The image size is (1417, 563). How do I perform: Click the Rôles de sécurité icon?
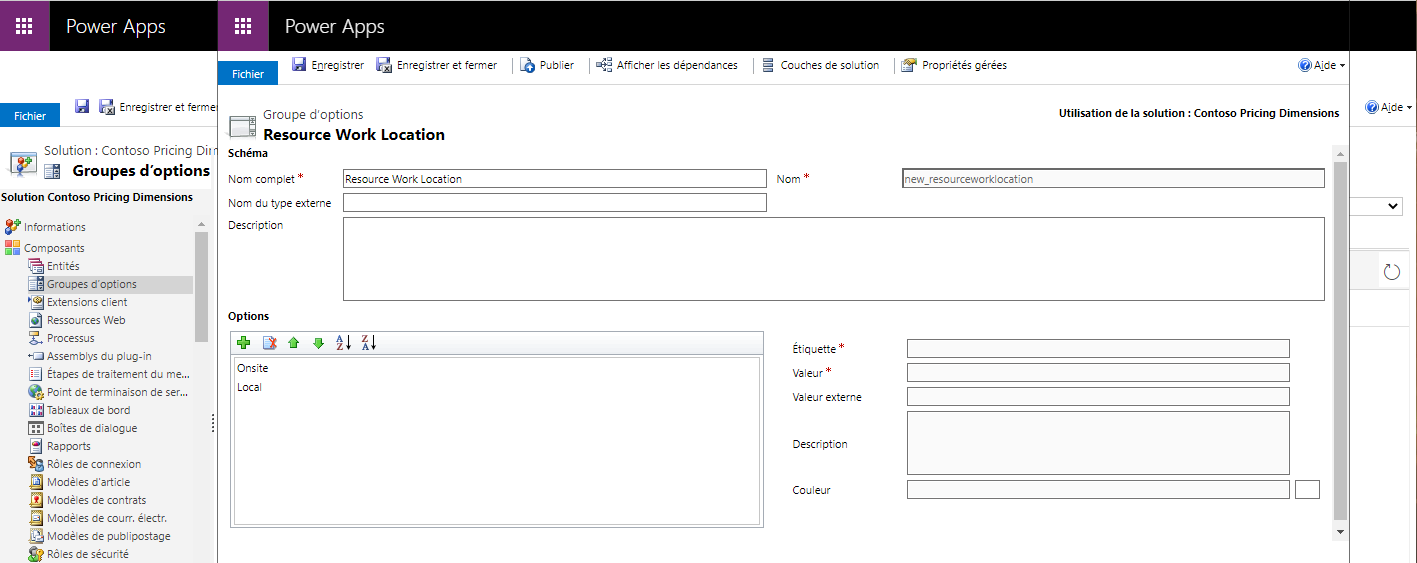tap(36, 554)
